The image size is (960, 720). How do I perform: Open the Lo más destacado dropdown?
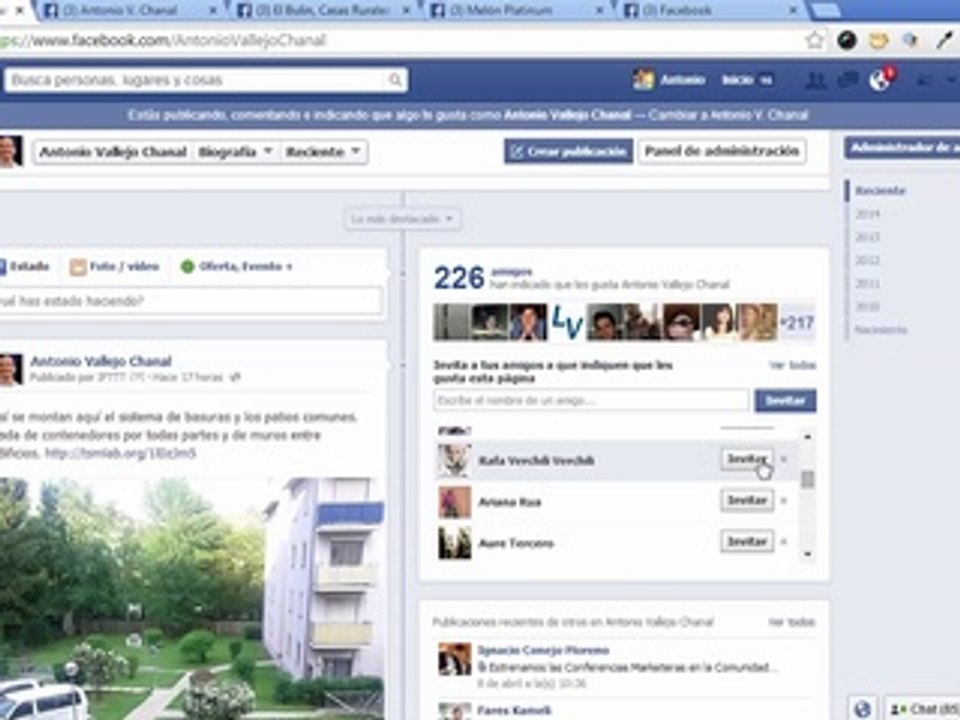(402, 219)
